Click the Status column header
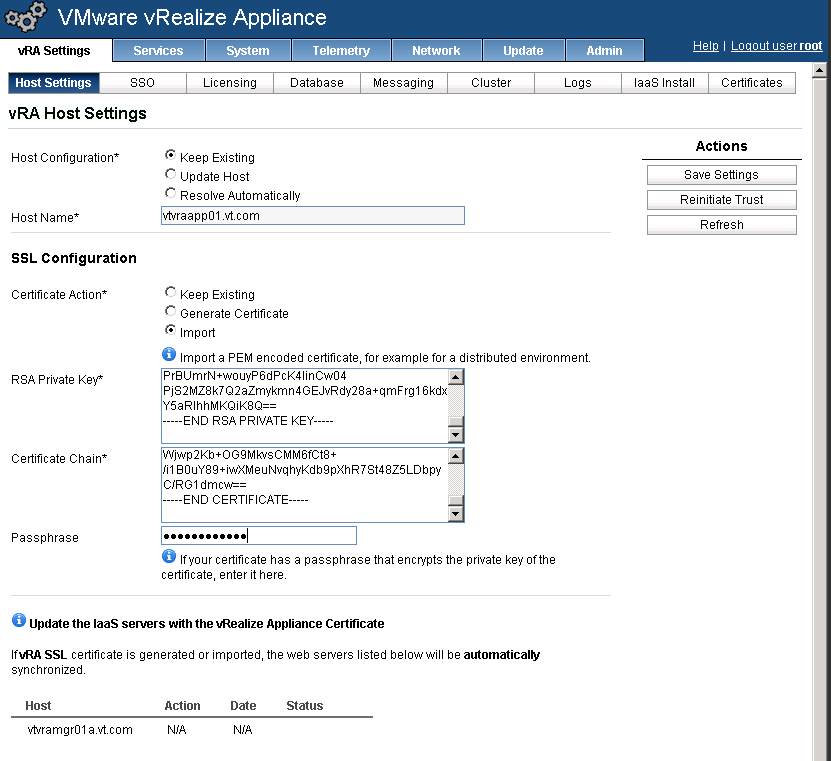Screen dimensions: 831x761 tap(305, 706)
